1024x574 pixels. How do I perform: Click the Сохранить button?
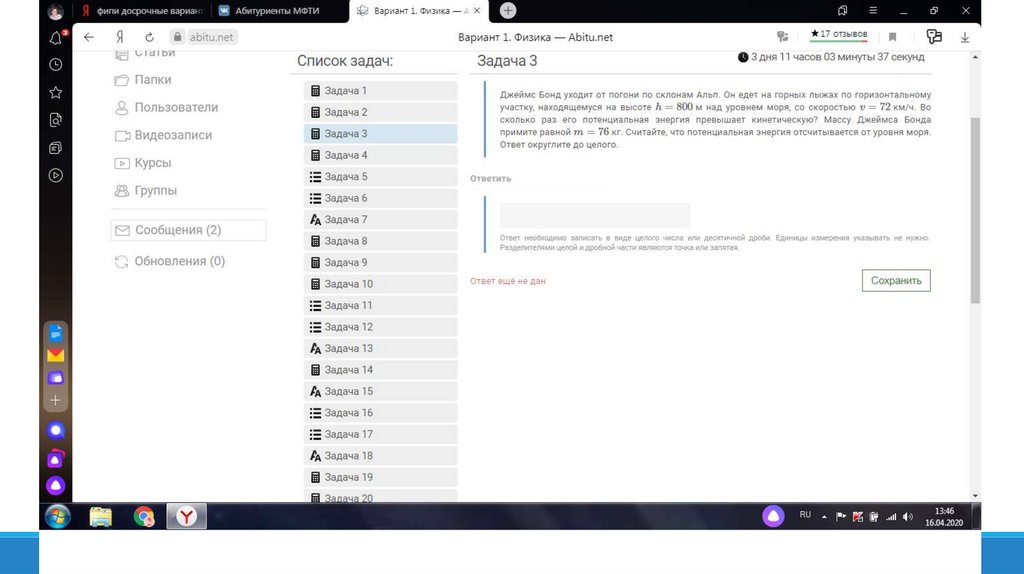(896, 281)
